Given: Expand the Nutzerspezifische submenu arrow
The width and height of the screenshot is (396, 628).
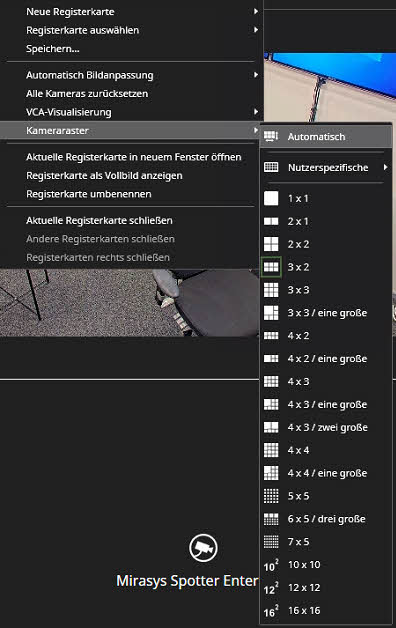Looking at the screenshot, I should pyautogui.click(x=385, y=167).
